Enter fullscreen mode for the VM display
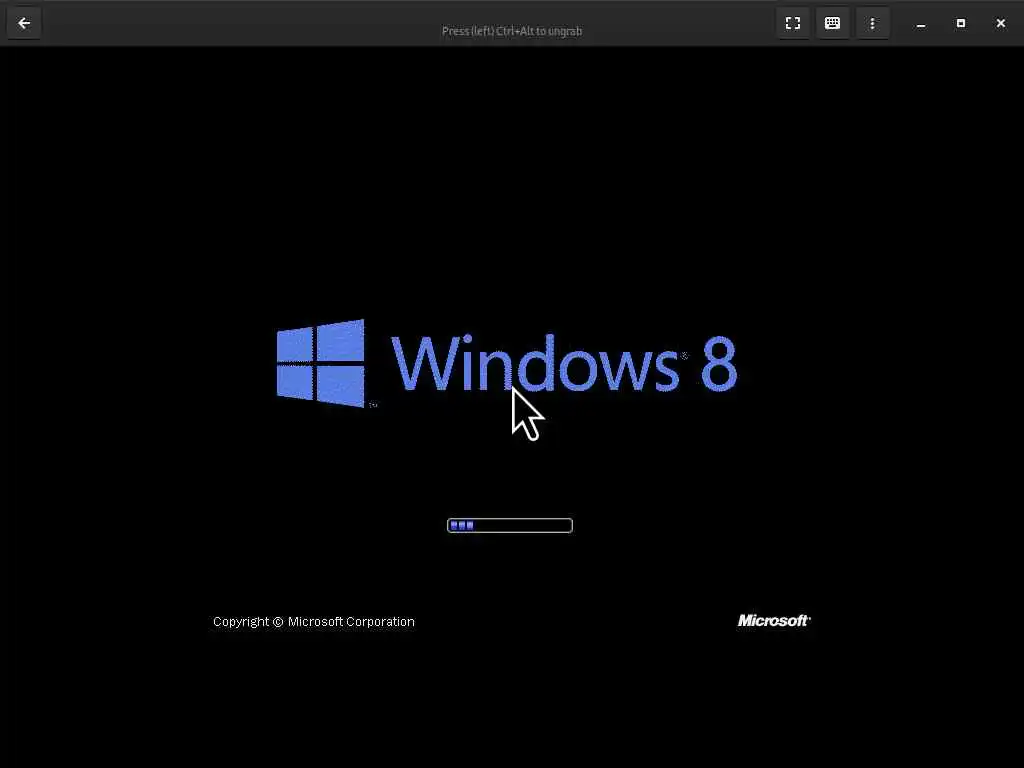Screen dimensions: 1024x768 click(793, 24)
